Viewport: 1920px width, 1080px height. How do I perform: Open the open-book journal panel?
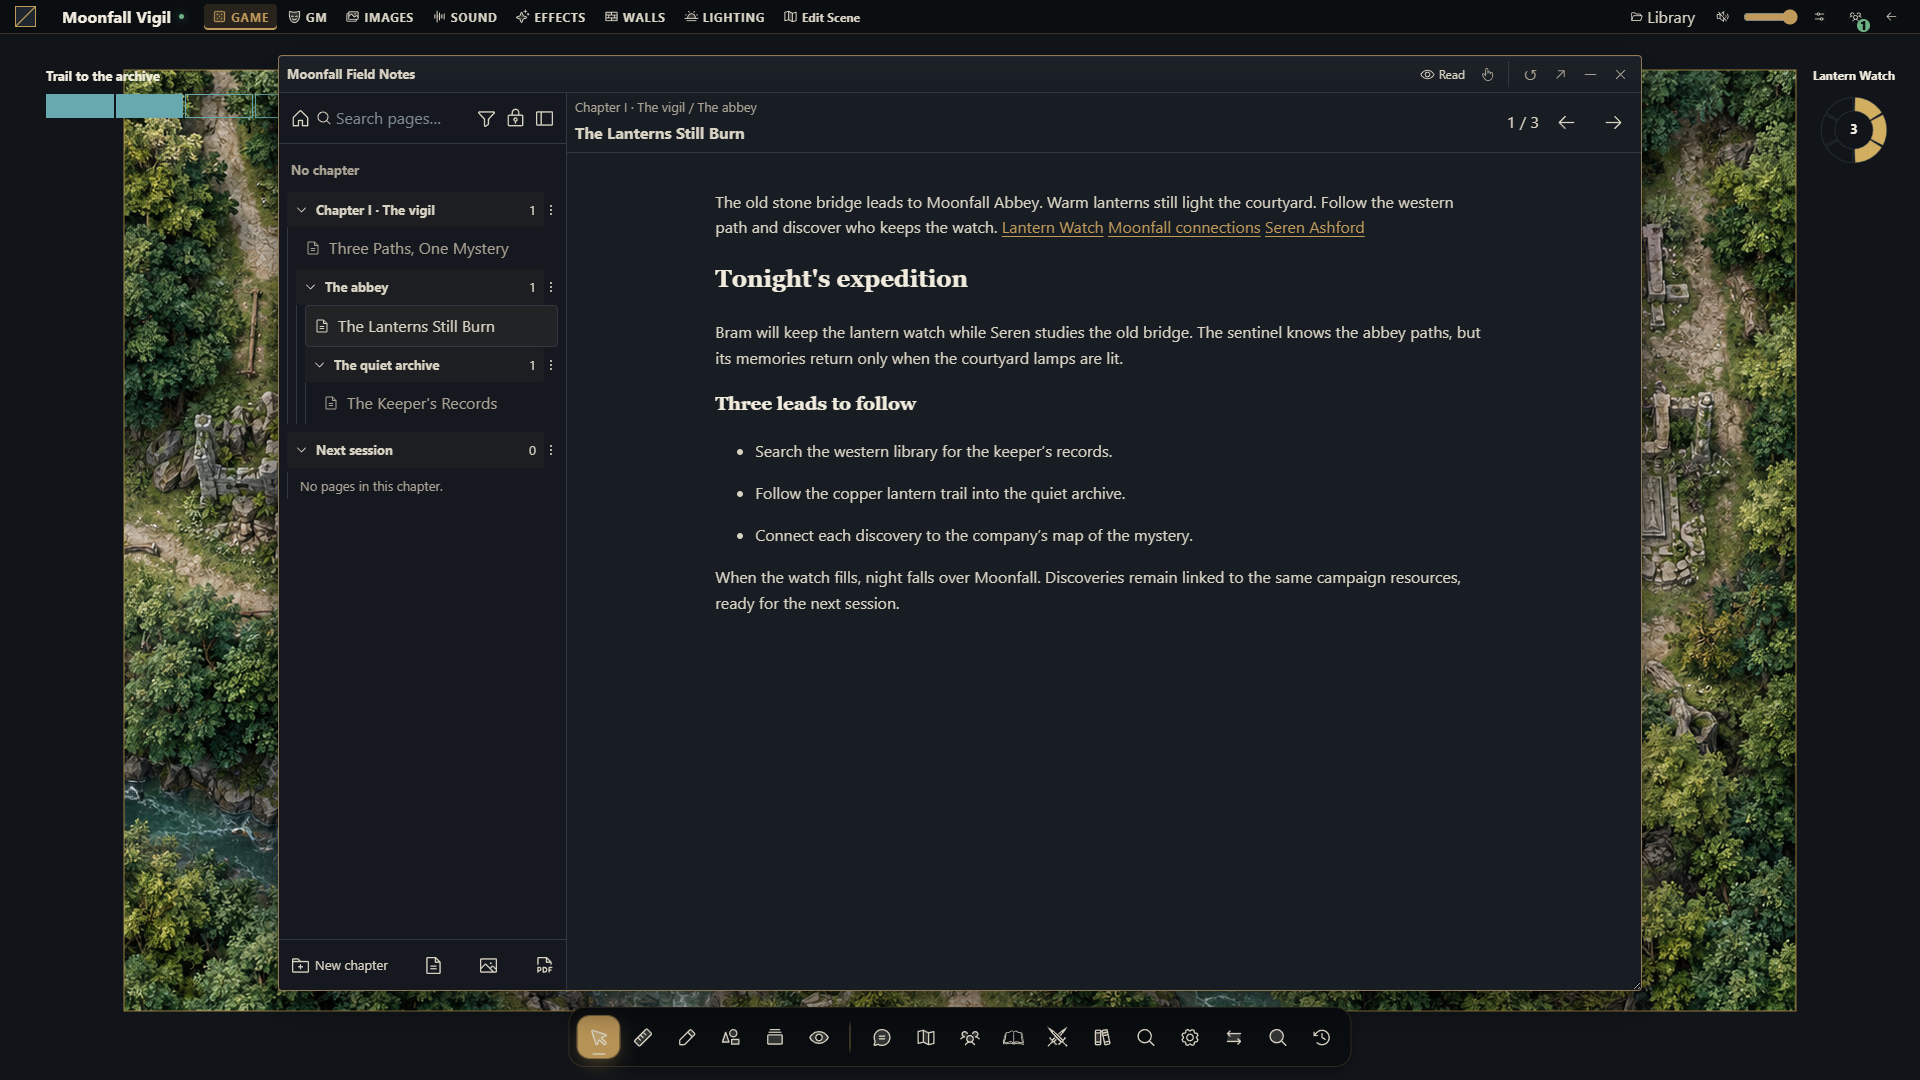(1014, 1037)
